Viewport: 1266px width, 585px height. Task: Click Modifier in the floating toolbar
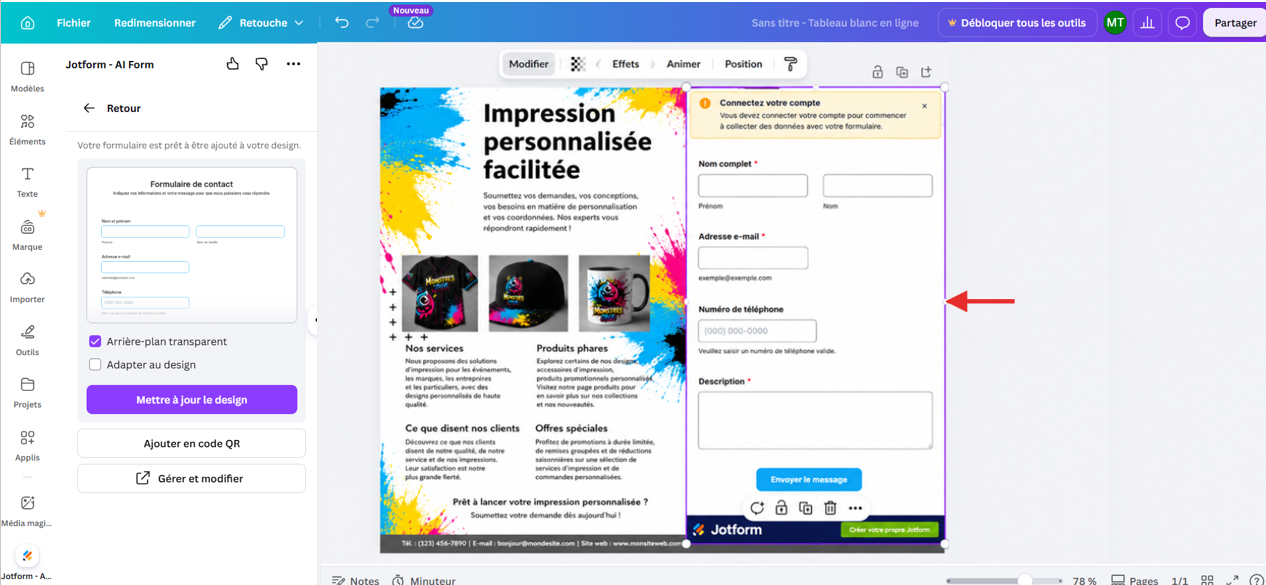tap(529, 64)
